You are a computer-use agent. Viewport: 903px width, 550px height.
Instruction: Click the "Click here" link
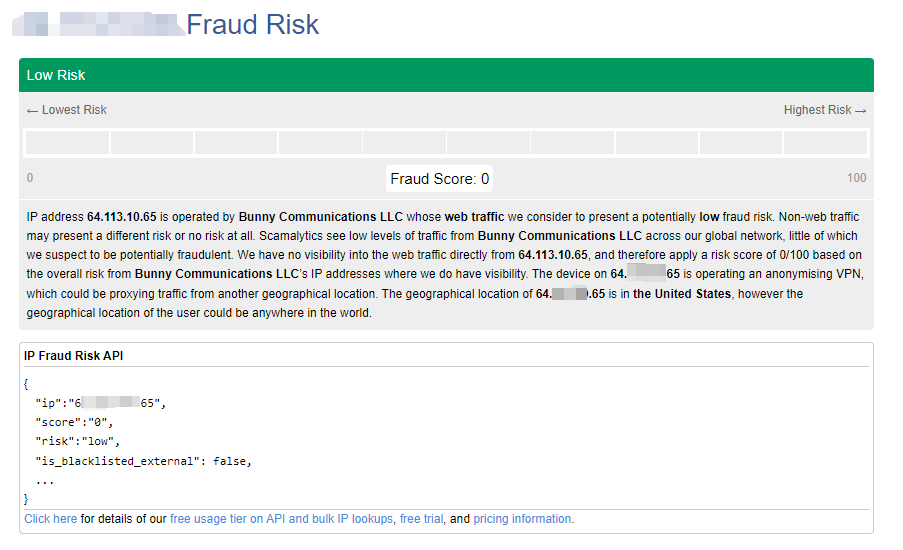[50, 519]
